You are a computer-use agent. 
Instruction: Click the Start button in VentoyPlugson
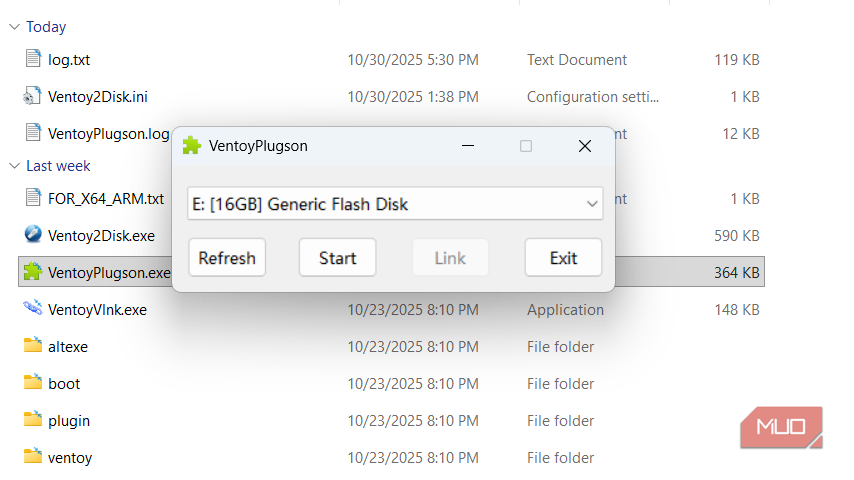click(x=338, y=258)
